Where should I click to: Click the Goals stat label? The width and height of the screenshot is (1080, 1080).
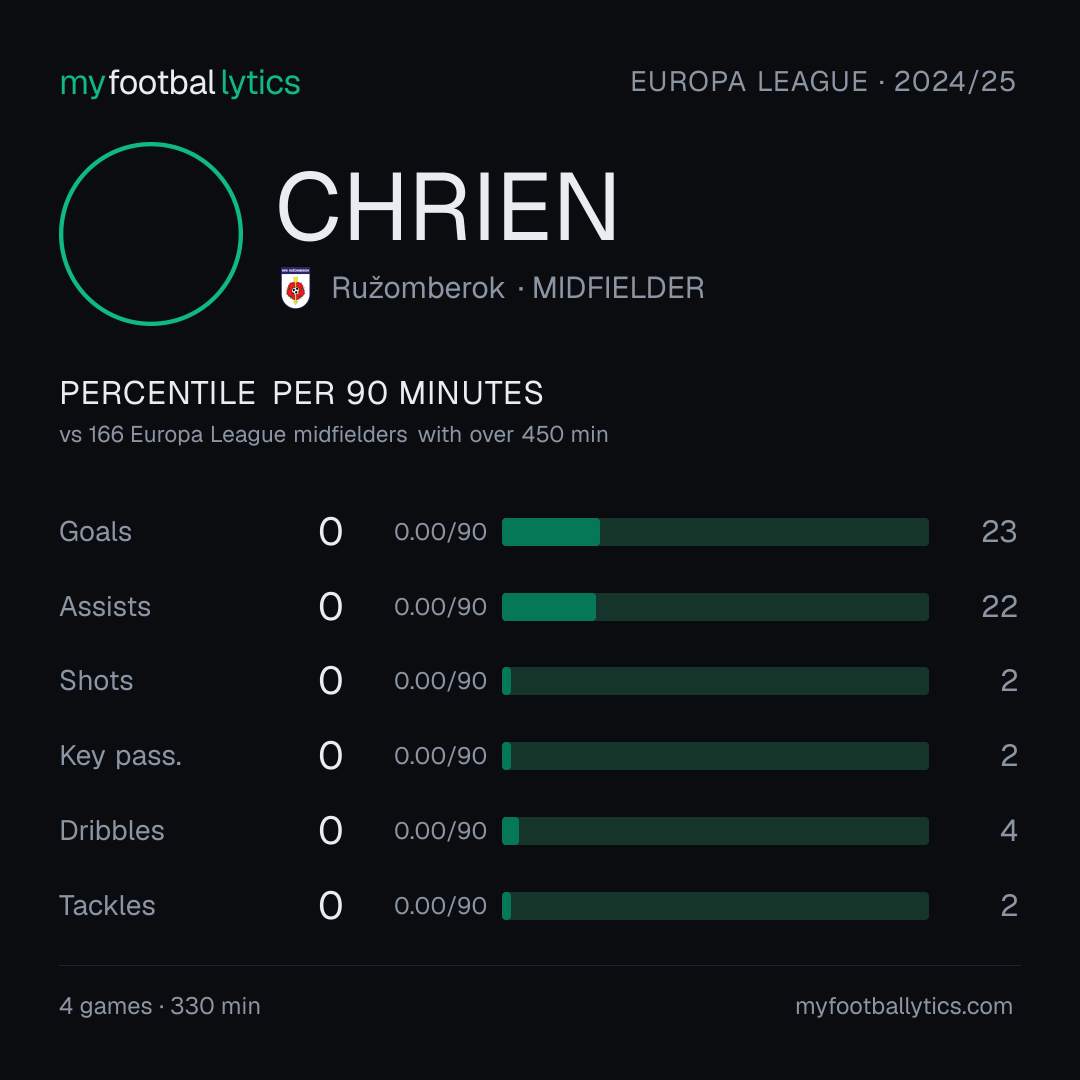(96, 532)
